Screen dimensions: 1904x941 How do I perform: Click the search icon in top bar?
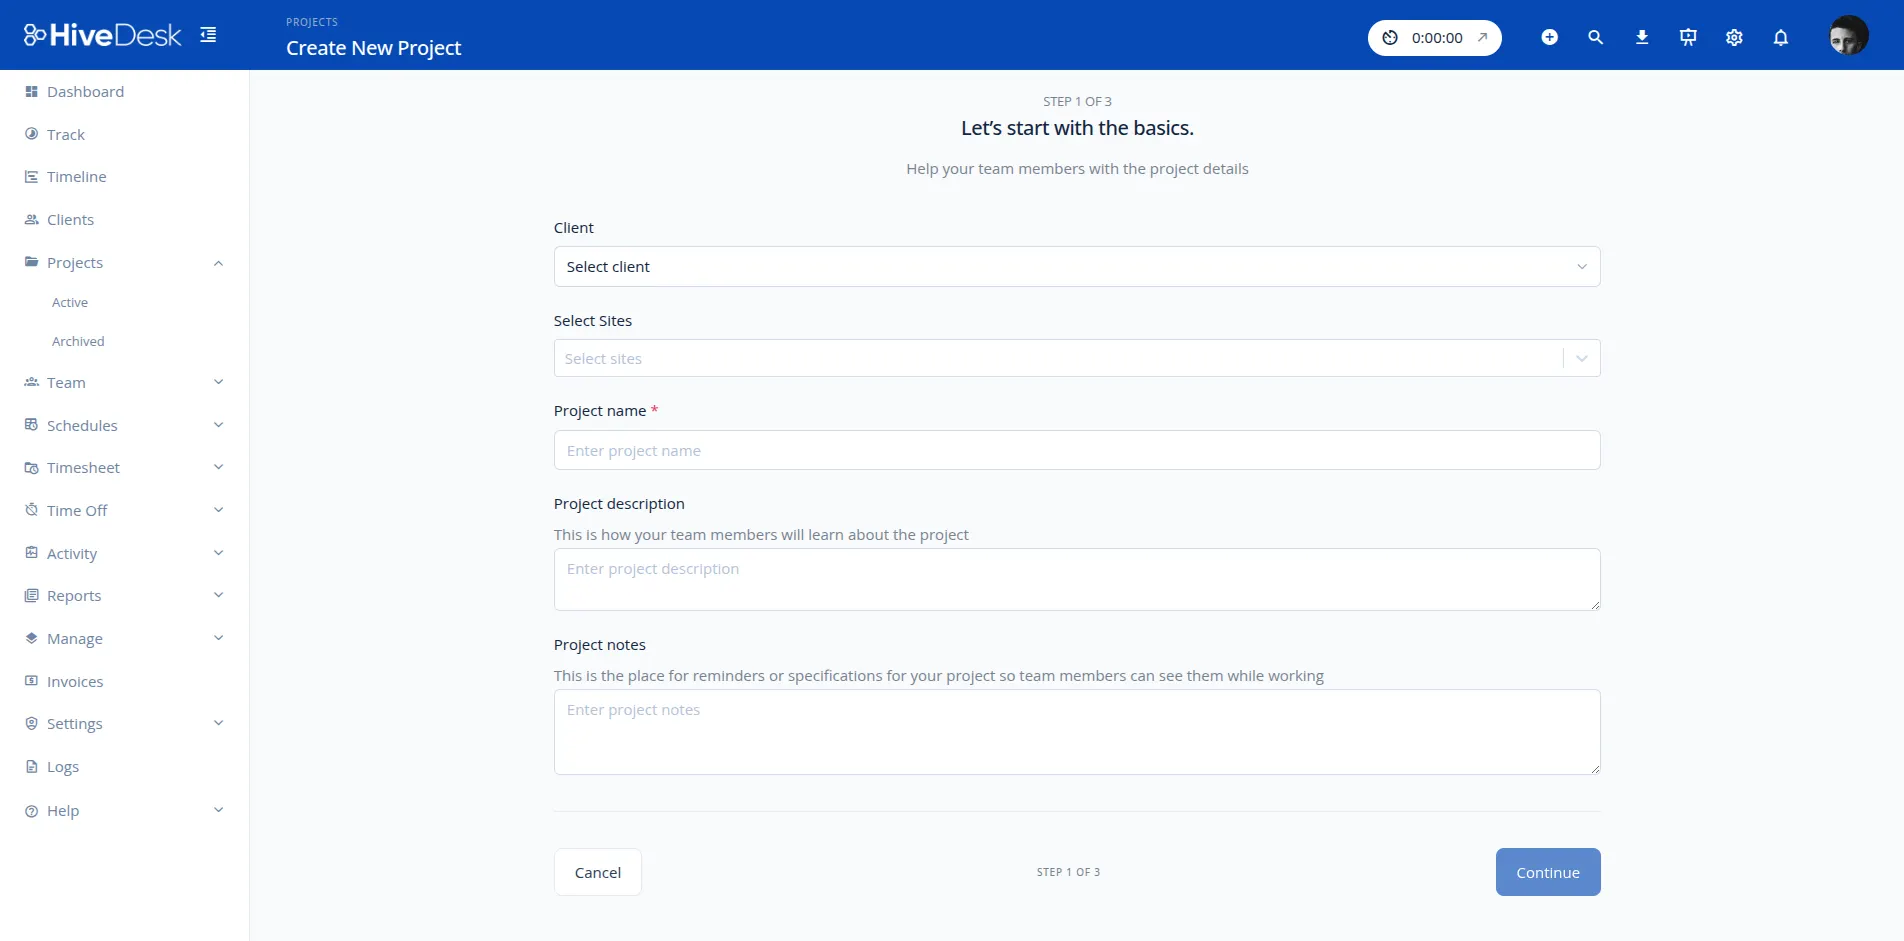[x=1595, y=36]
